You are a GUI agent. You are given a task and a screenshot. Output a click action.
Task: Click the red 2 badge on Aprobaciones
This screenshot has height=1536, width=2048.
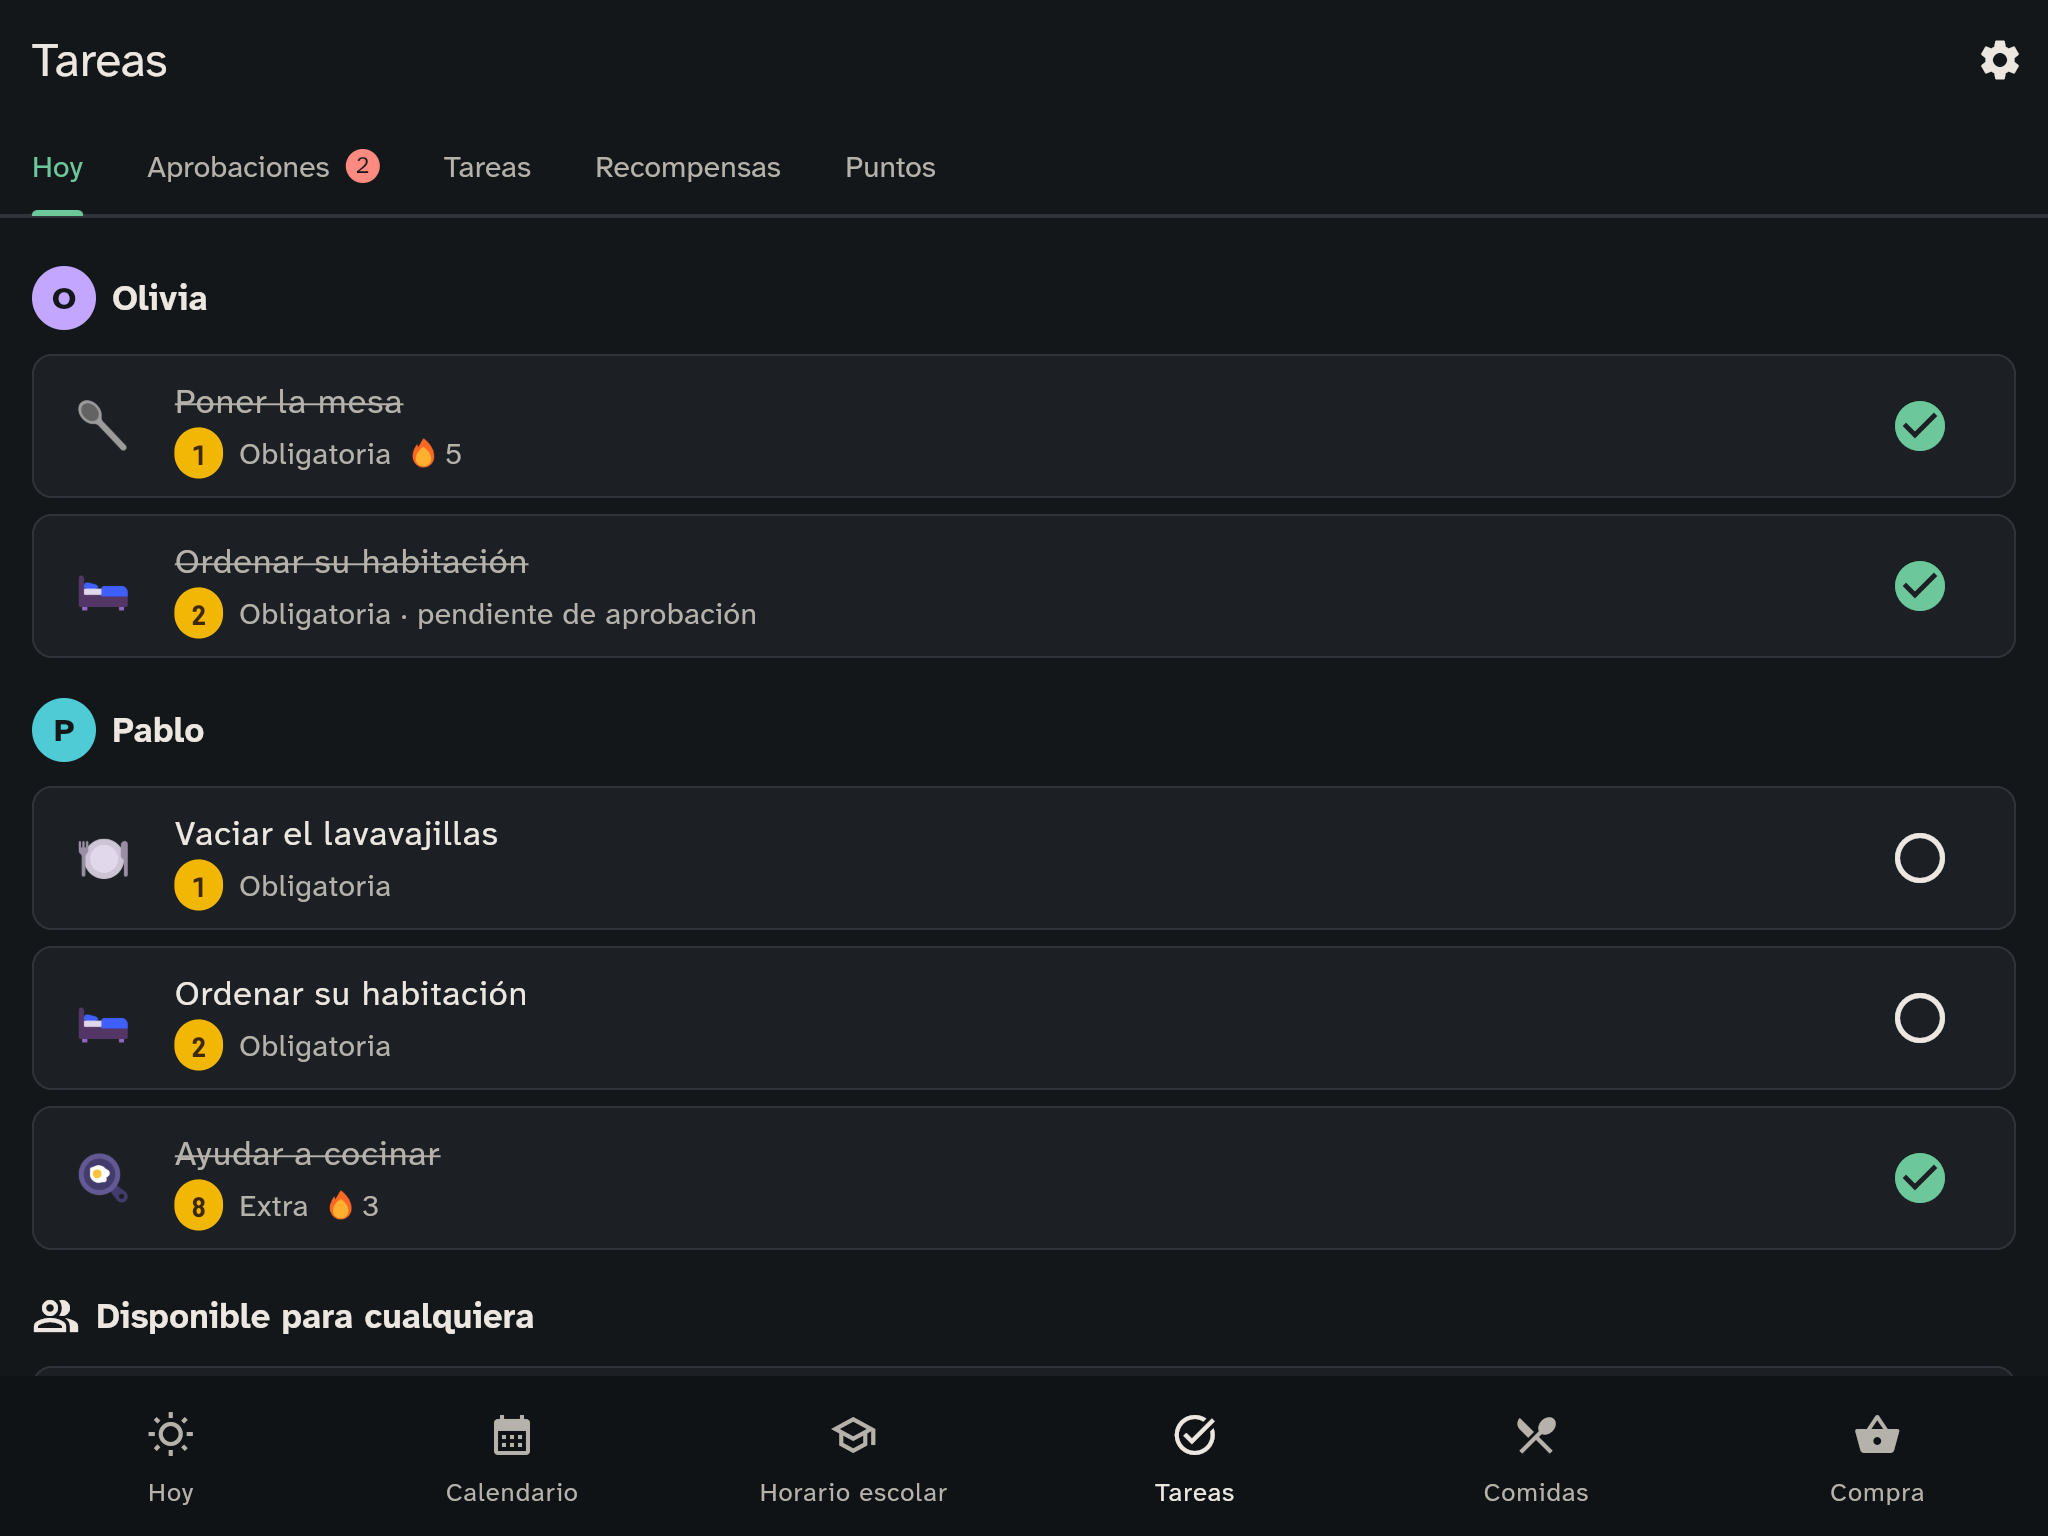click(363, 166)
